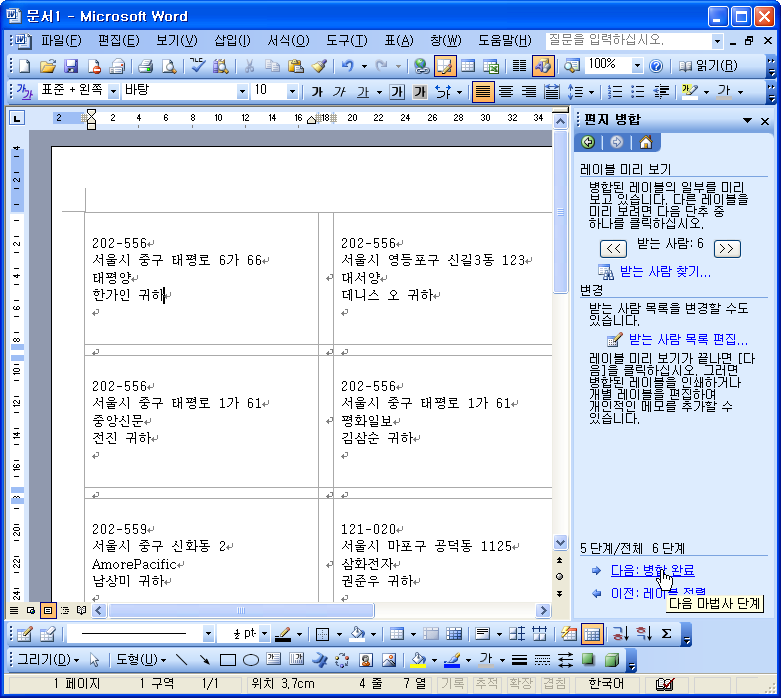Open the 도구(T) menu
781x698 pixels.
pyautogui.click(x=347, y=40)
